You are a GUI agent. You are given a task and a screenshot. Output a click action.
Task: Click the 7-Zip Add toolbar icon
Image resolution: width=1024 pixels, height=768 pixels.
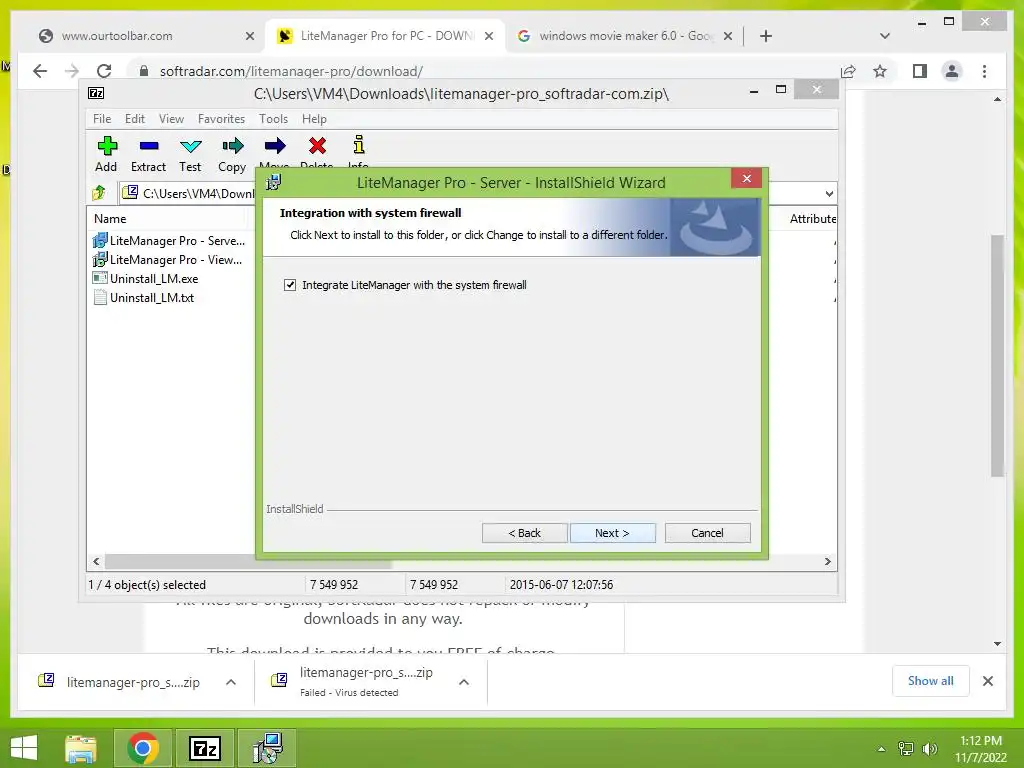click(107, 146)
